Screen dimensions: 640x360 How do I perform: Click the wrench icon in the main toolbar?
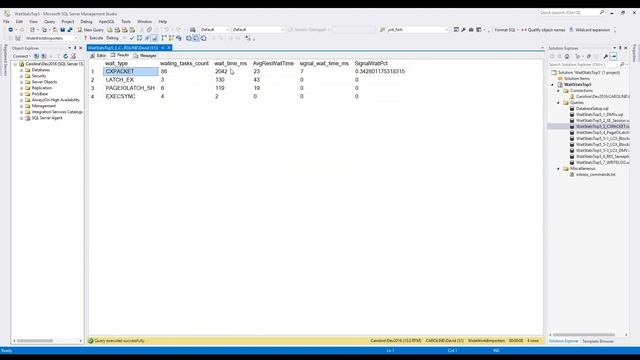[x=463, y=30]
